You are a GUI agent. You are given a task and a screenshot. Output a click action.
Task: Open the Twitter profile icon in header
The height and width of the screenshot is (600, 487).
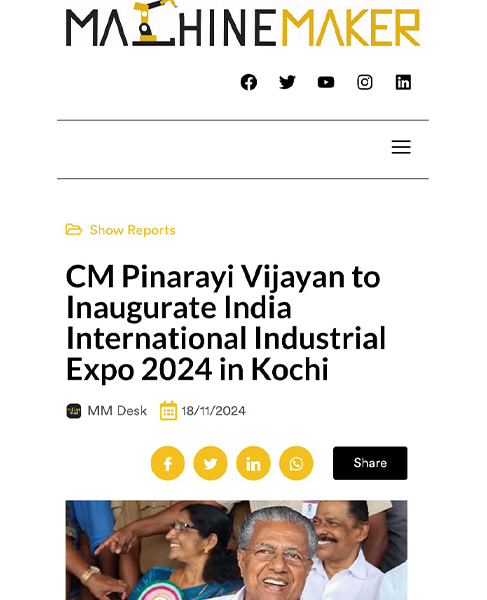coord(287,82)
